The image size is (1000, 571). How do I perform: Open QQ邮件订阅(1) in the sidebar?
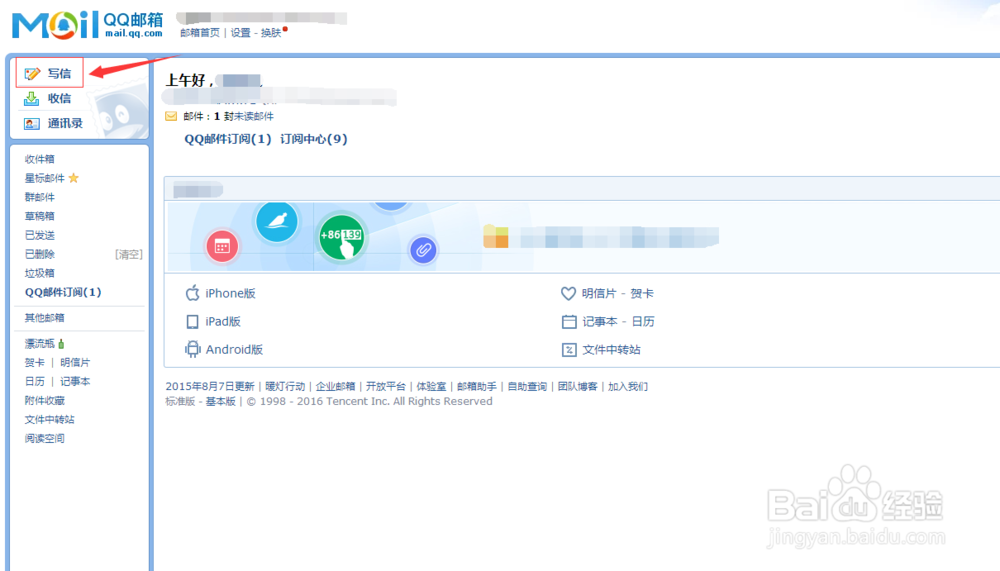tap(63, 292)
